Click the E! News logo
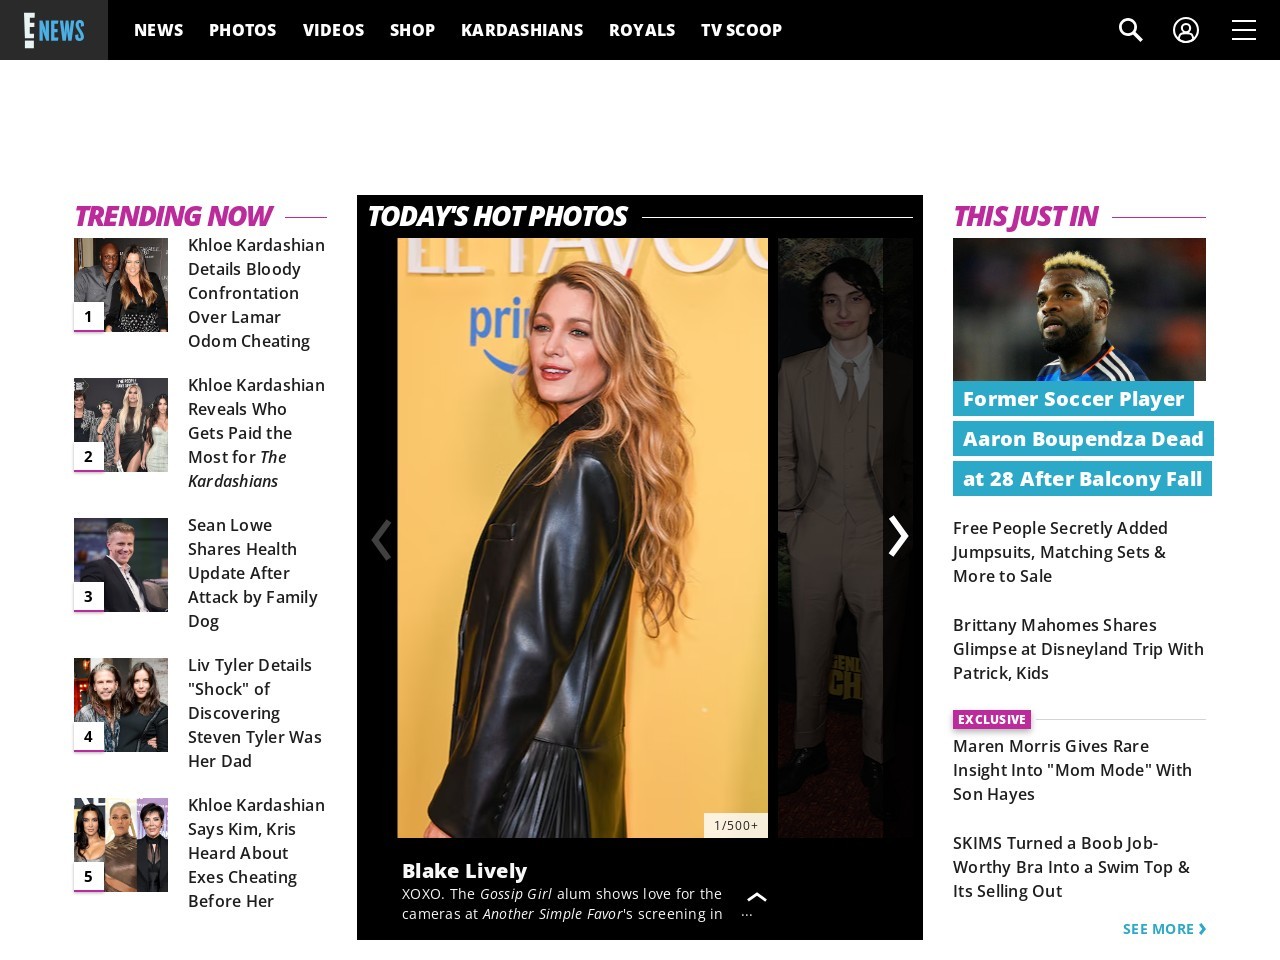 (54, 30)
